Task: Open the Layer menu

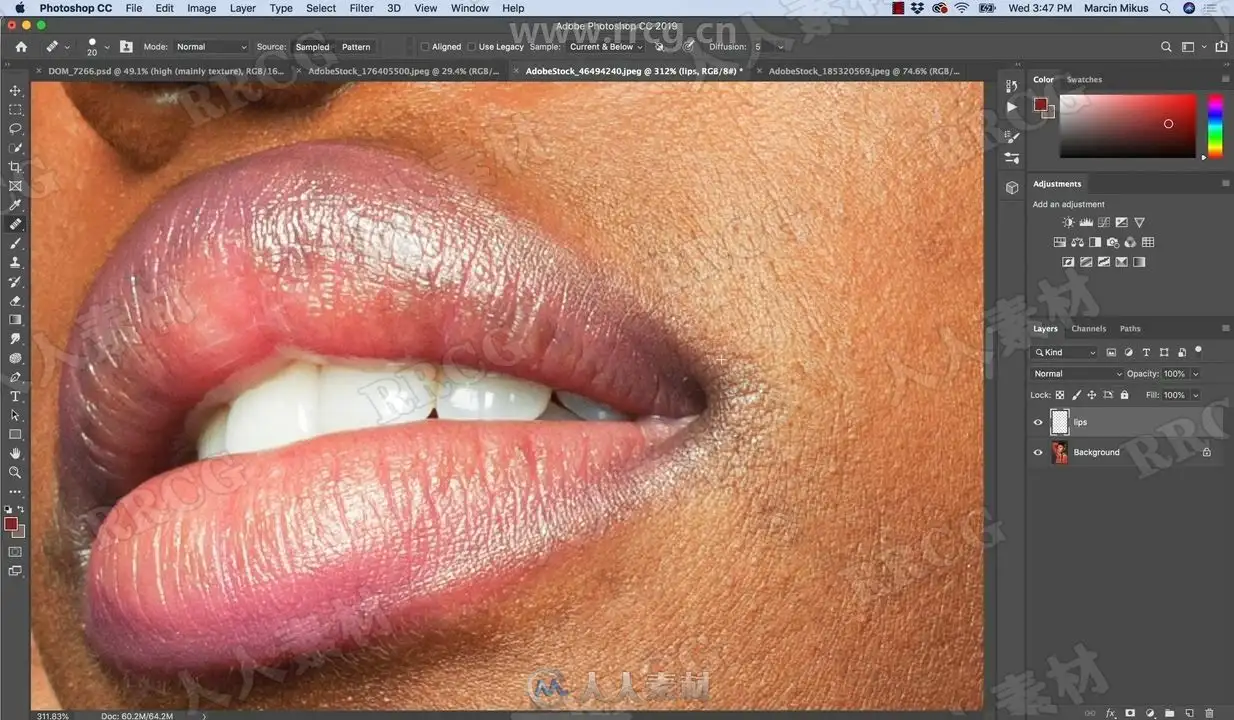Action: click(x=243, y=8)
